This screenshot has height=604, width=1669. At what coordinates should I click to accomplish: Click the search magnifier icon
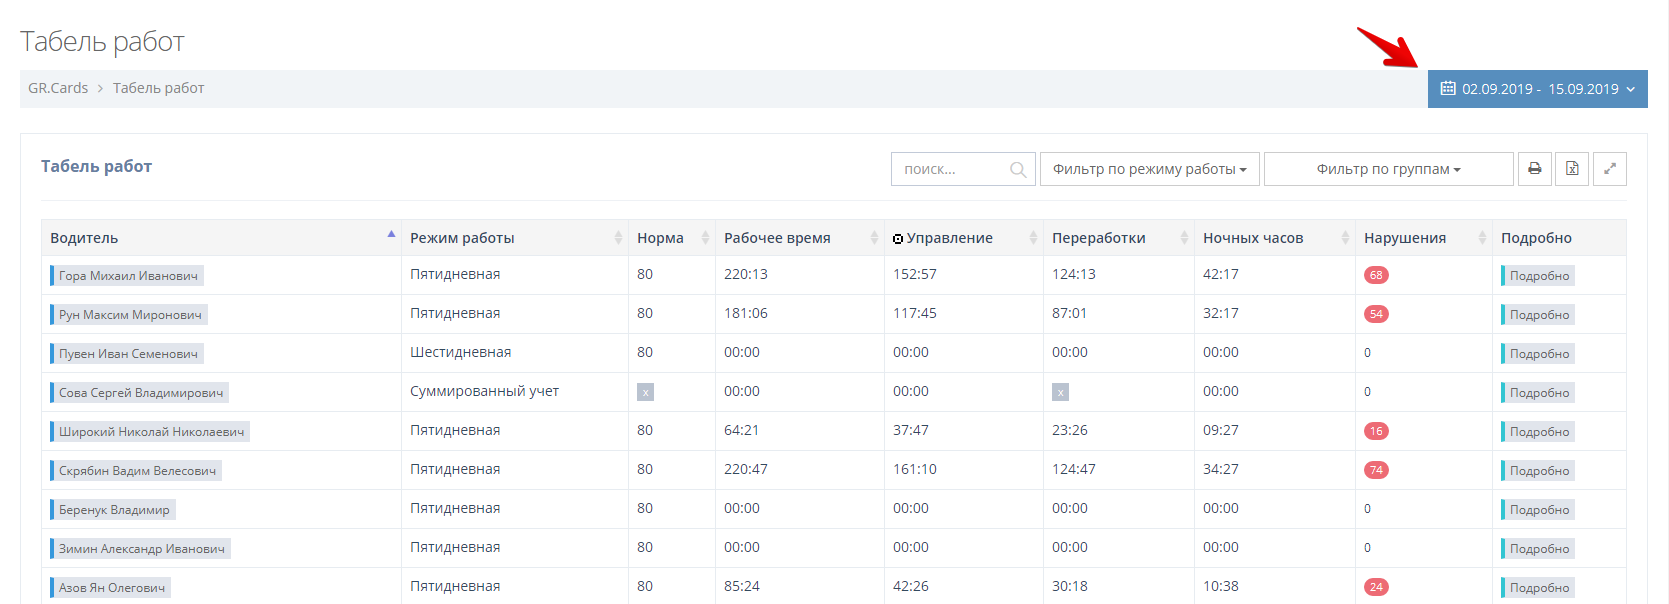pos(1018,170)
